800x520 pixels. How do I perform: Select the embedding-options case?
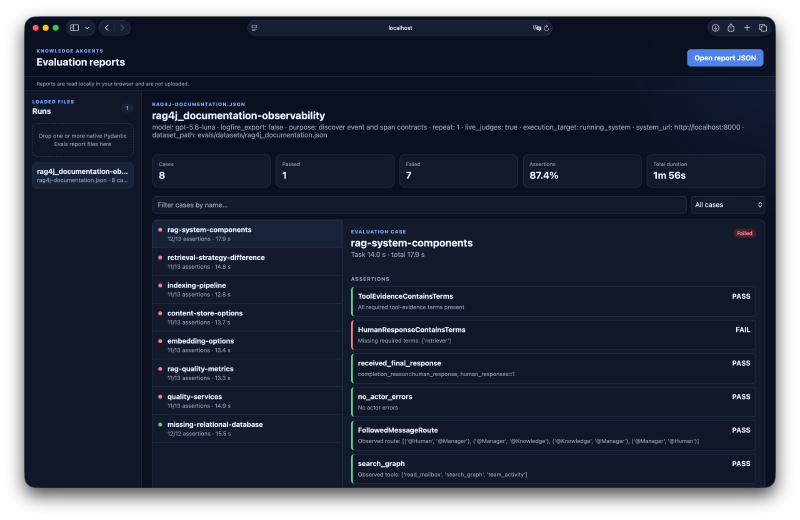(247, 345)
